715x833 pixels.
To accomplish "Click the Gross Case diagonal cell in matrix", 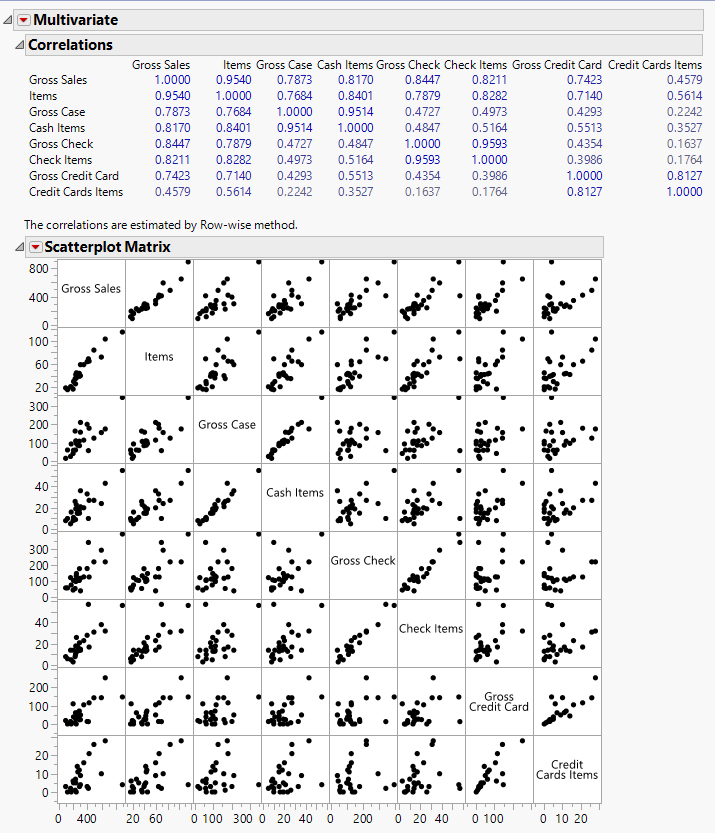I will pyautogui.click(x=227, y=429).
